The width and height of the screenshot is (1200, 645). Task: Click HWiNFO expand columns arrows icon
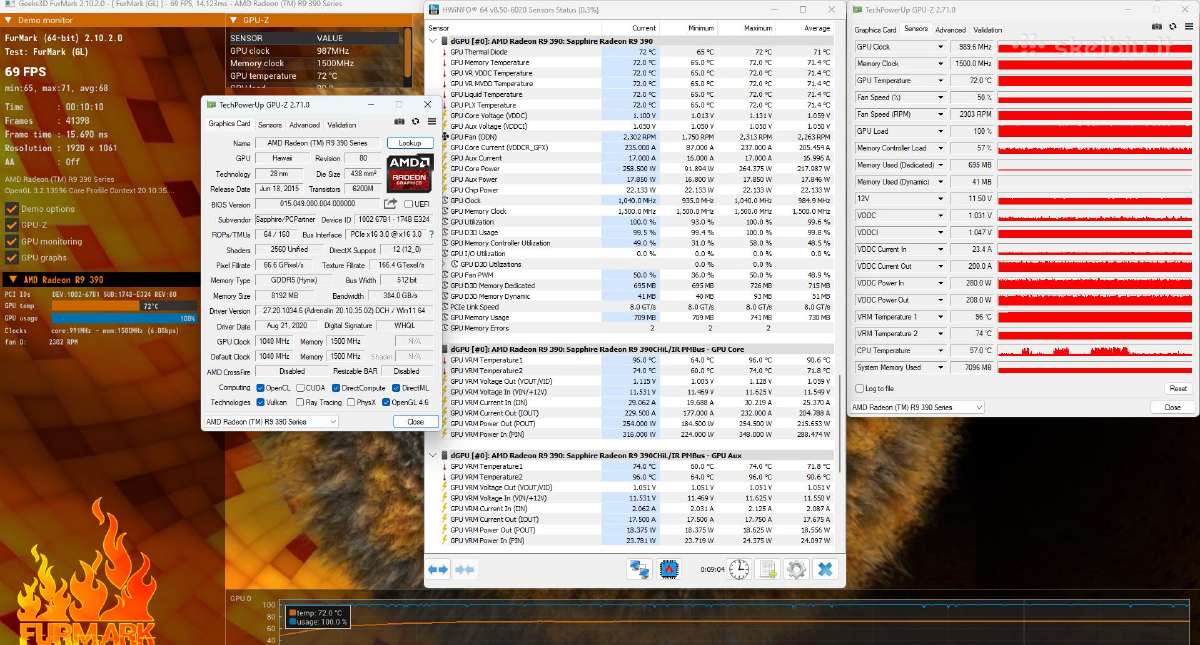pos(438,569)
